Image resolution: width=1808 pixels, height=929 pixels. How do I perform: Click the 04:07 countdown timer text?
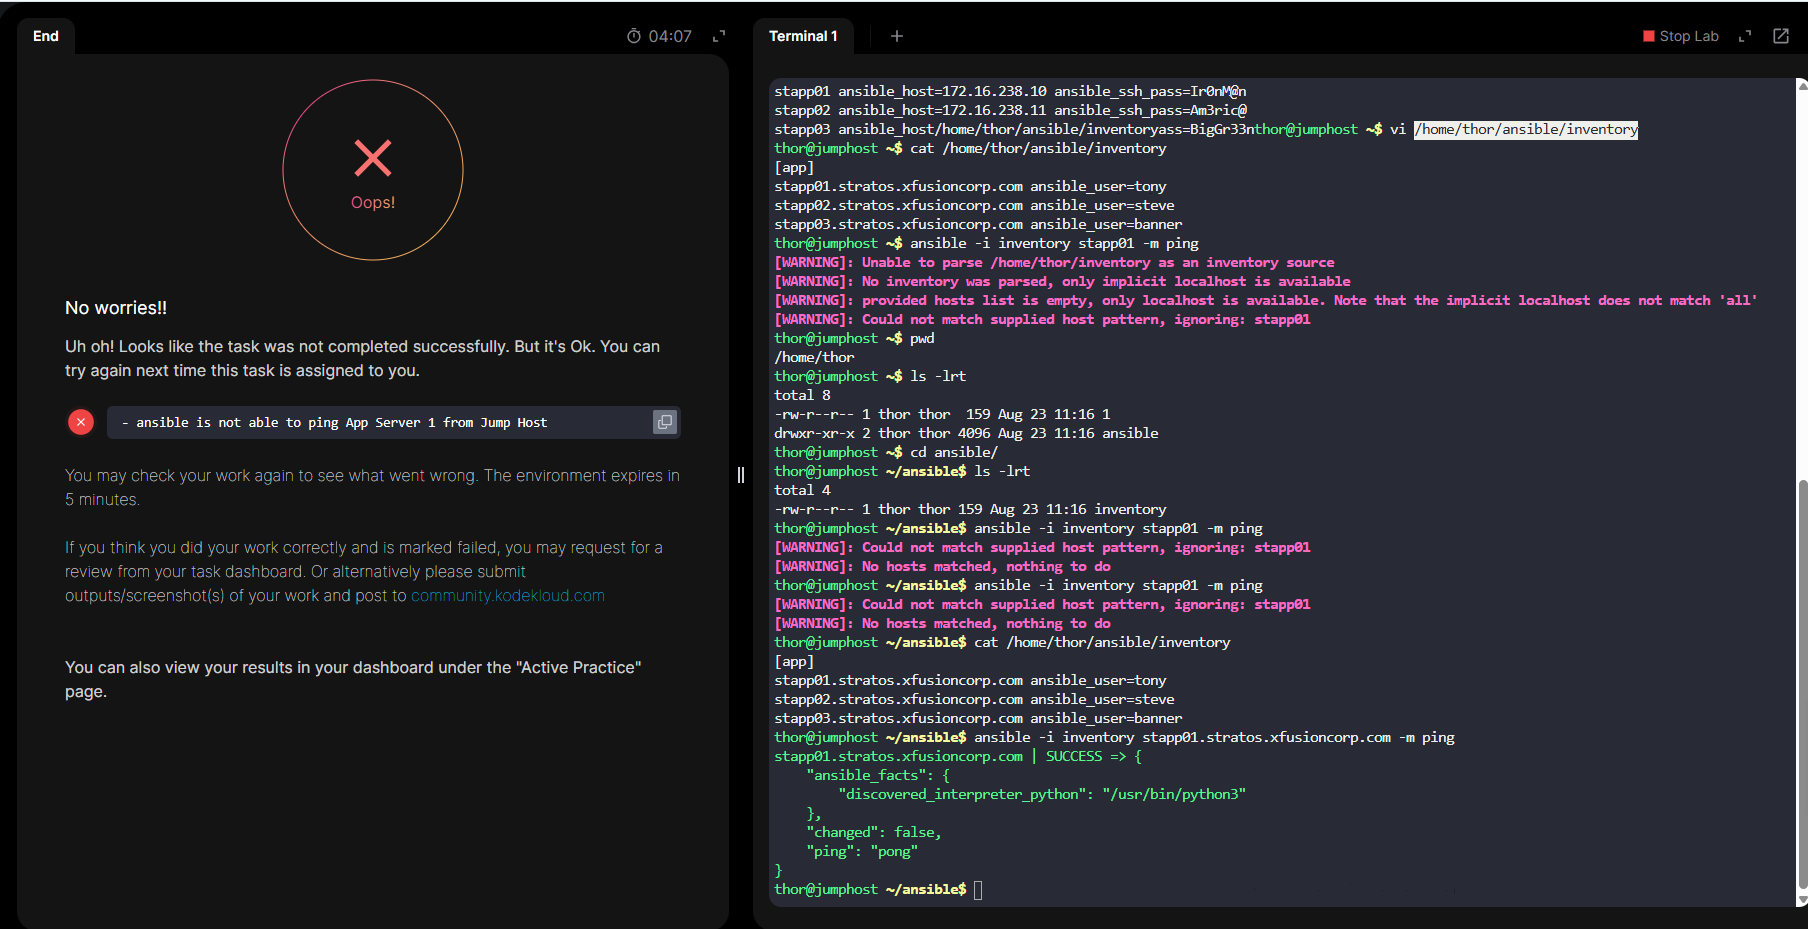(670, 36)
